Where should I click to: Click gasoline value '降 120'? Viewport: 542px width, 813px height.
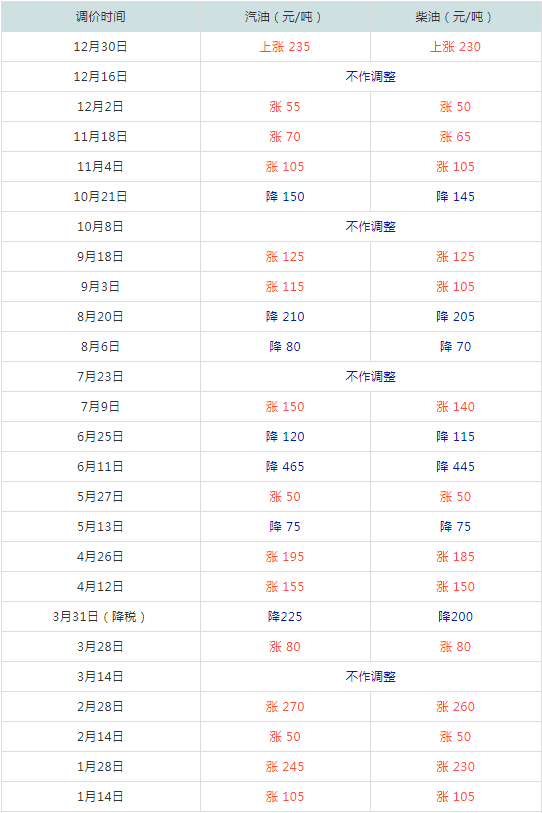click(x=285, y=437)
